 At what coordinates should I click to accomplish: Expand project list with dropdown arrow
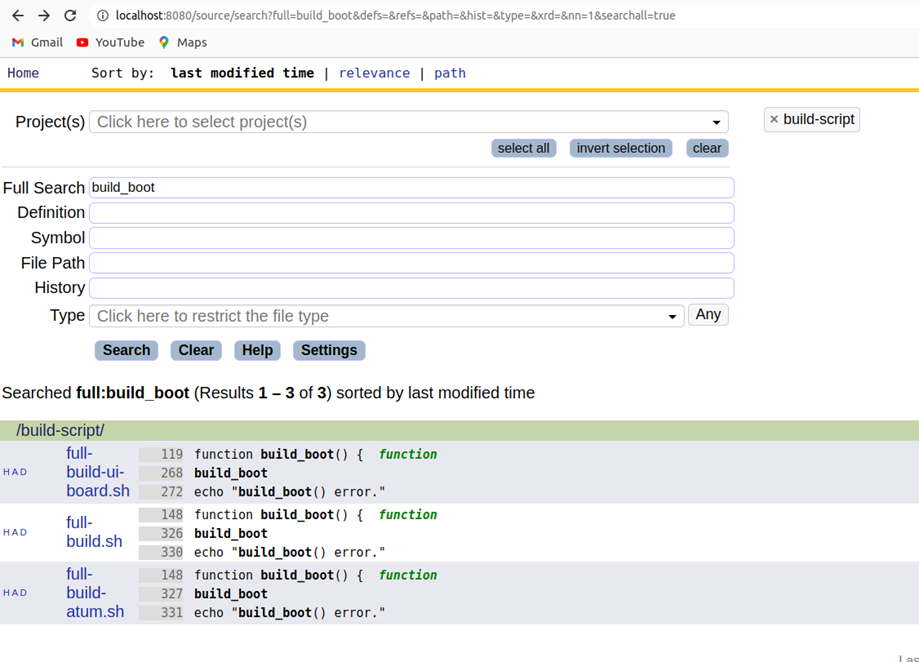716,122
